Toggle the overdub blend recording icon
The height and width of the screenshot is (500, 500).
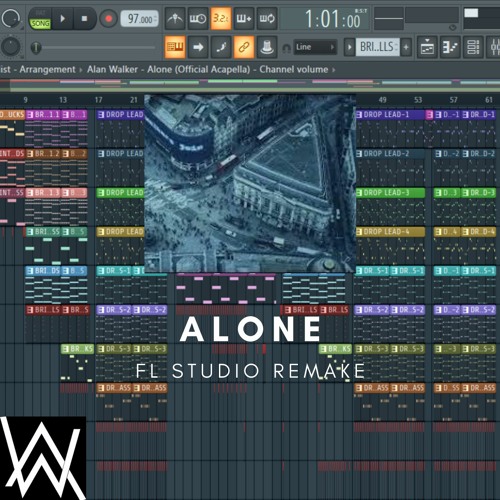pos(244,19)
